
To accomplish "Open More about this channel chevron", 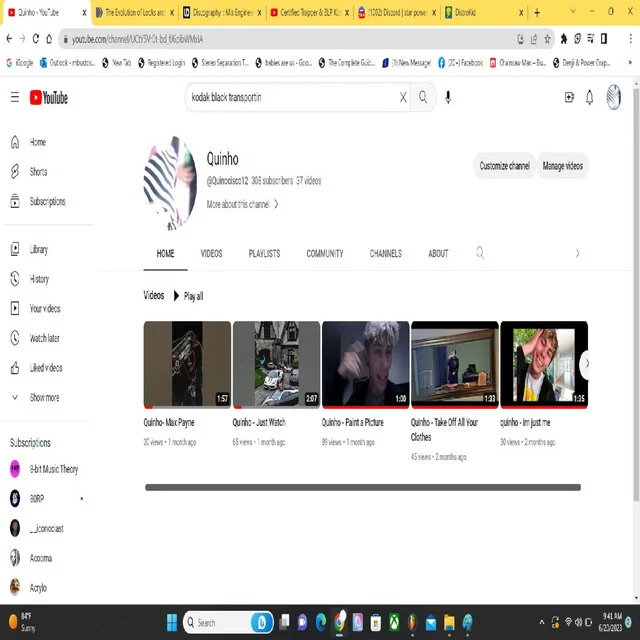I will click(x=276, y=204).
